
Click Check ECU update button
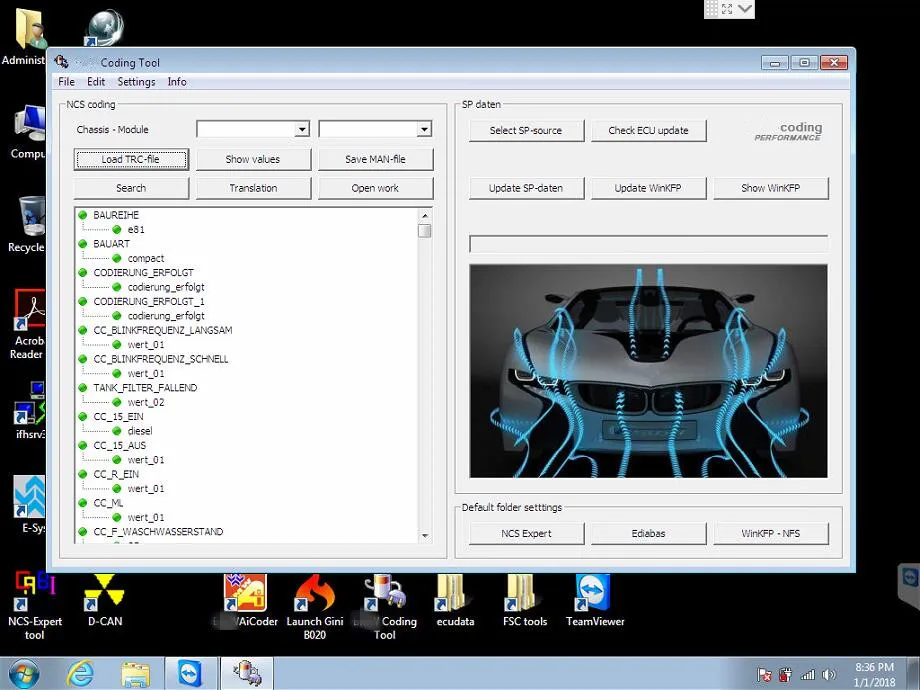(648, 130)
